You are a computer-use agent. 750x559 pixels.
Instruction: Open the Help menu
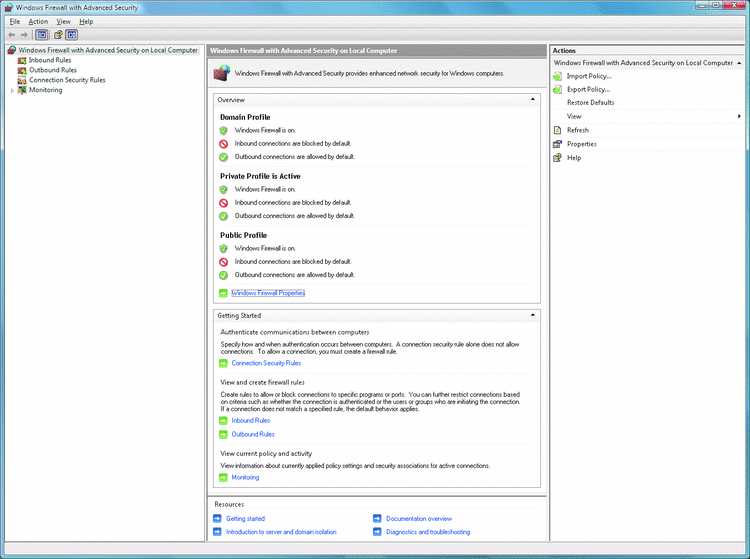click(x=86, y=22)
